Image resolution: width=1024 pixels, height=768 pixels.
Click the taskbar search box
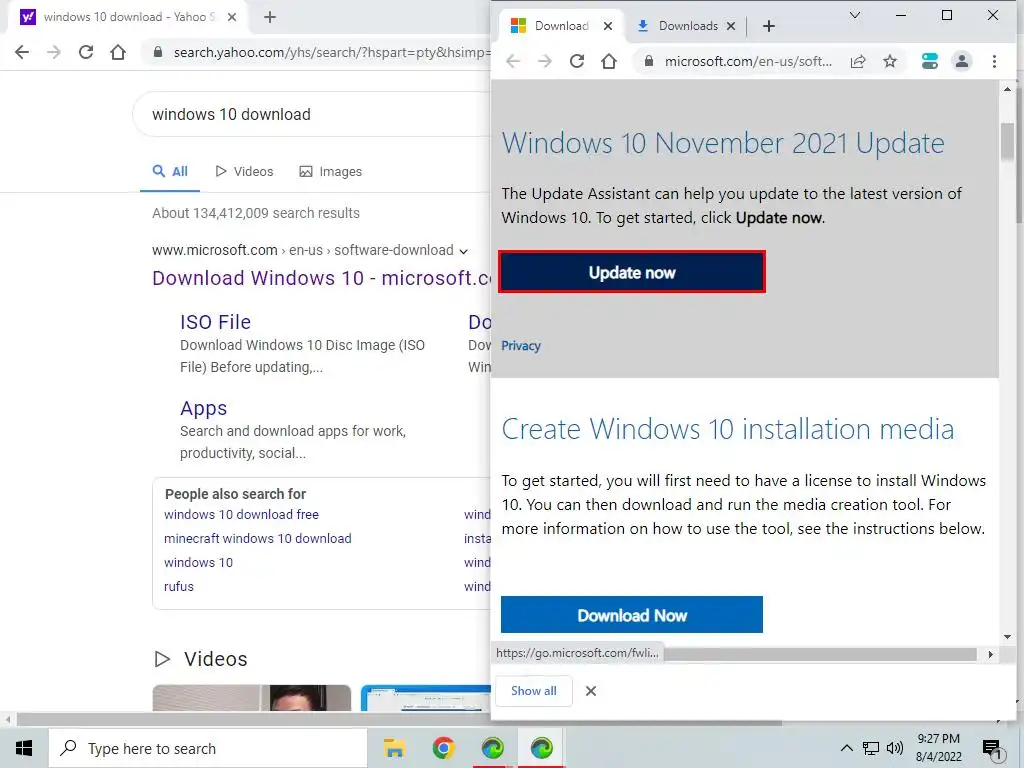(208, 748)
